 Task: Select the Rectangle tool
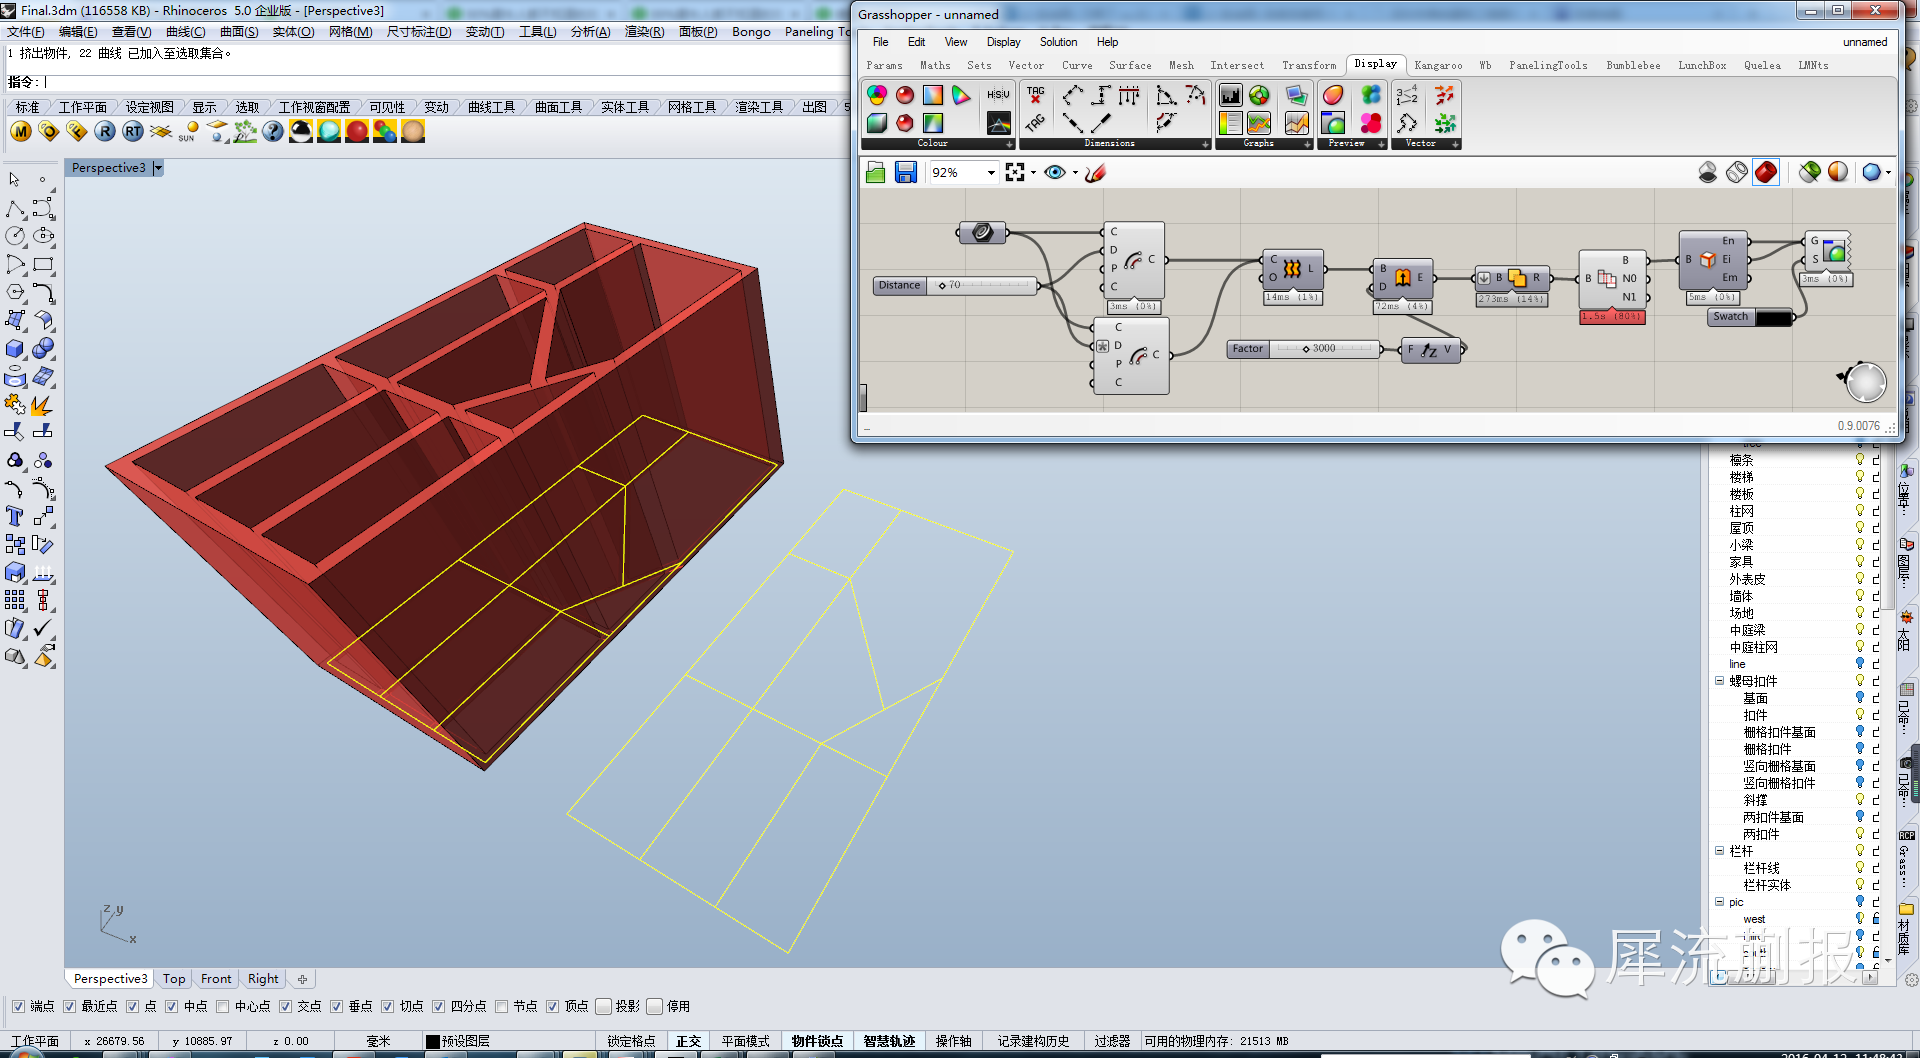[43, 265]
